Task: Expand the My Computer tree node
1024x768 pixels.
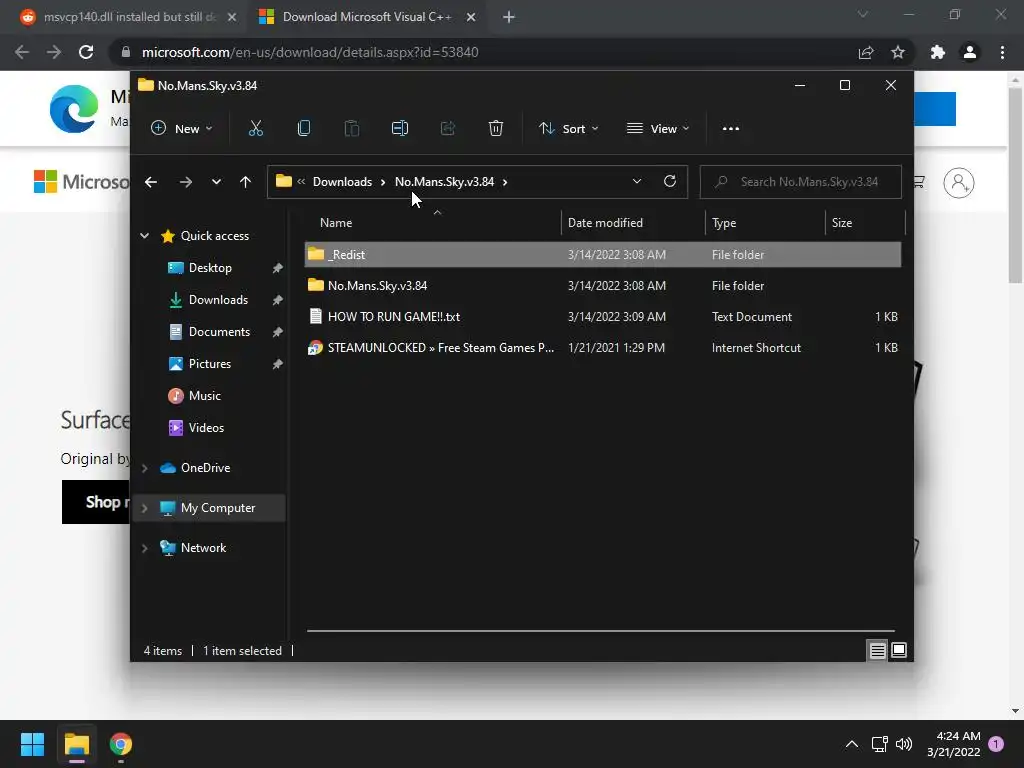Action: pyautogui.click(x=144, y=508)
